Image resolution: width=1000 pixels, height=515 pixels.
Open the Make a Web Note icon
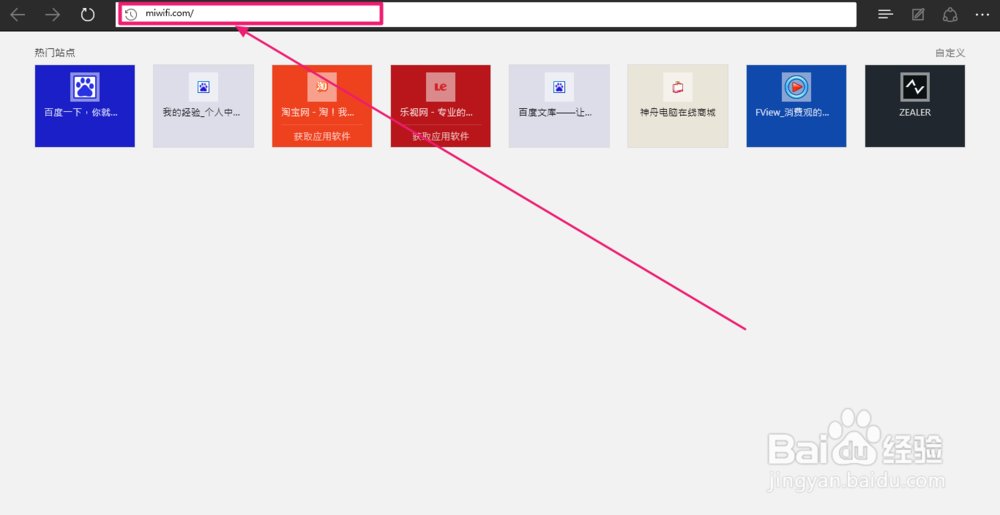click(x=918, y=15)
